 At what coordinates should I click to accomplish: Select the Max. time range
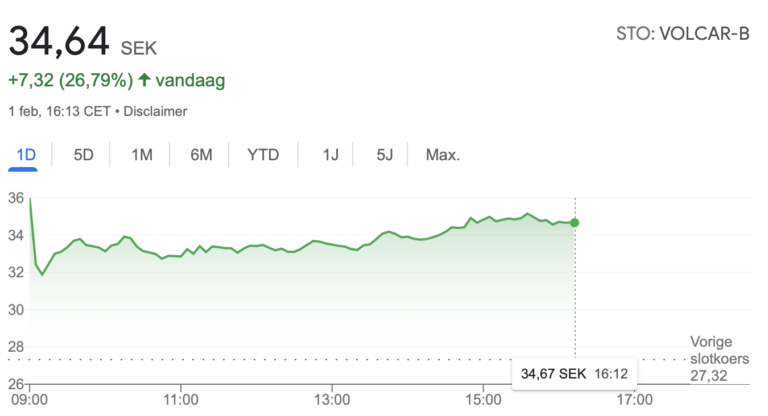coord(442,155)
